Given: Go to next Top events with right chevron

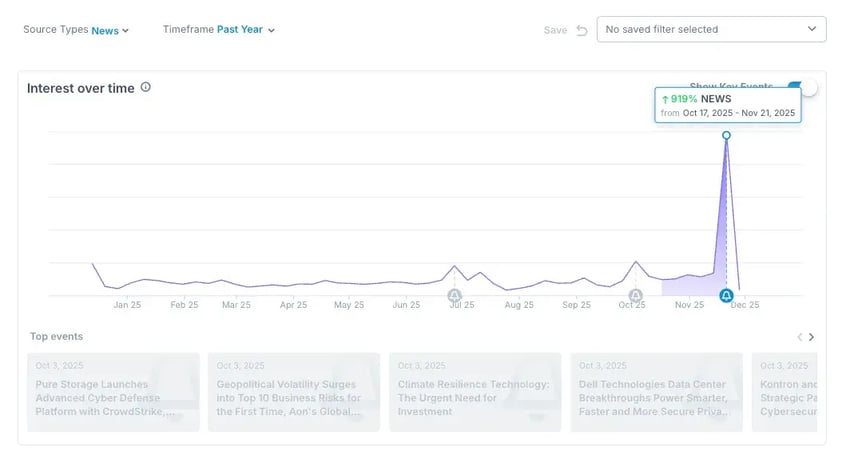Looking at the screenshot, I should point(811,337).
